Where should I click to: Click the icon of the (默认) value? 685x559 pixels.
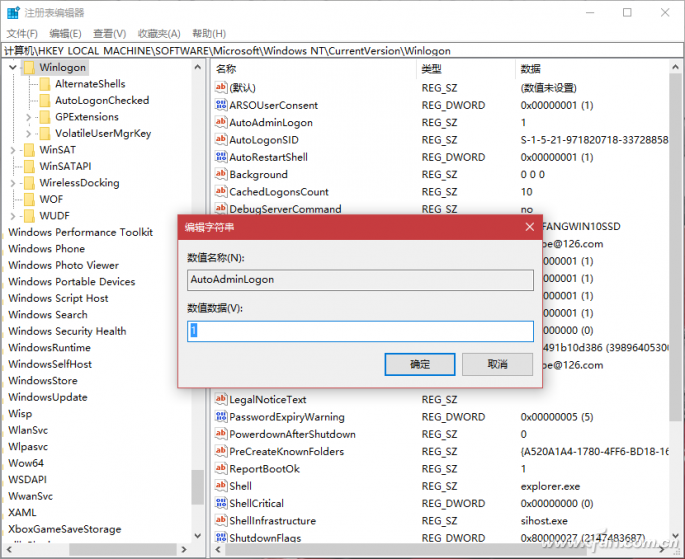point(221,87)
